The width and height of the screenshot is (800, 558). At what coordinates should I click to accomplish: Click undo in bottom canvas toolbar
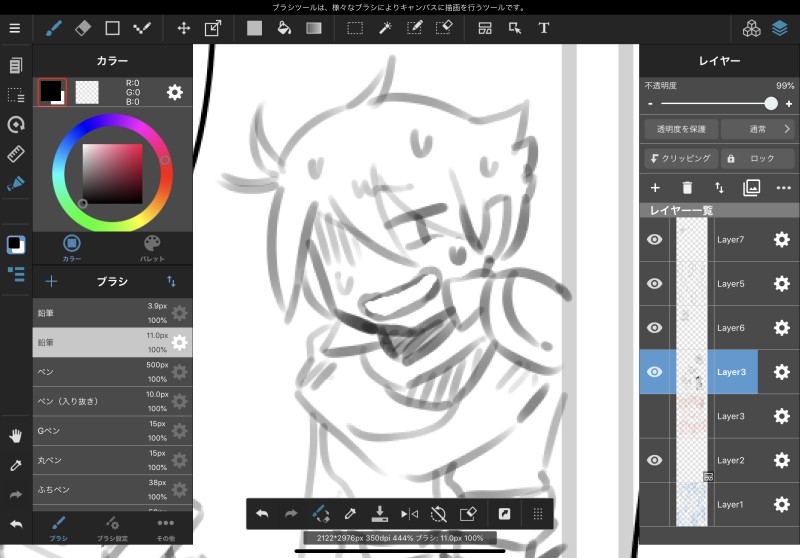[x=262, y=514]
